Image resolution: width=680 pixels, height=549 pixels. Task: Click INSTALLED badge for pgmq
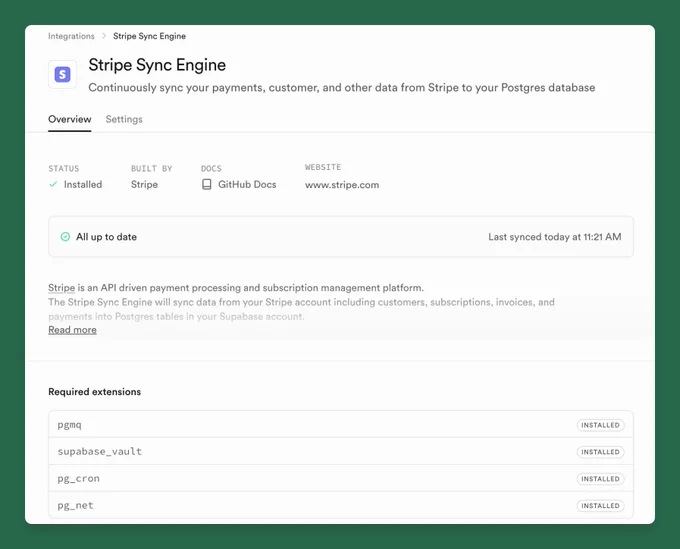click(601, 425)
